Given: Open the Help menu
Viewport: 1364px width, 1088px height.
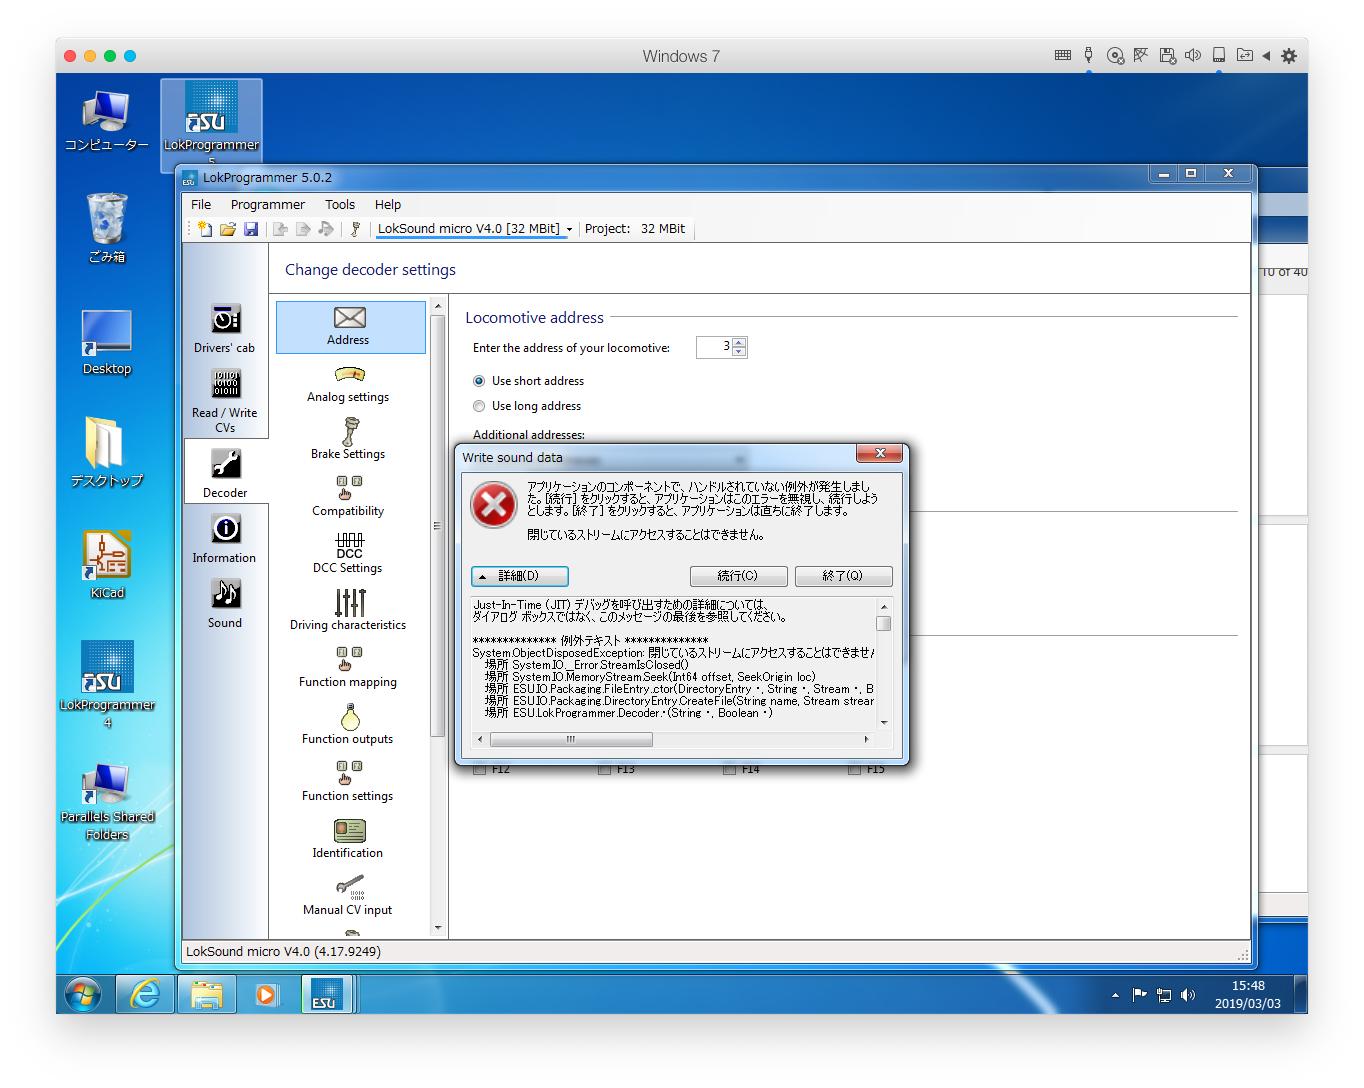Looking at the screenshot, I should [388, 204].
